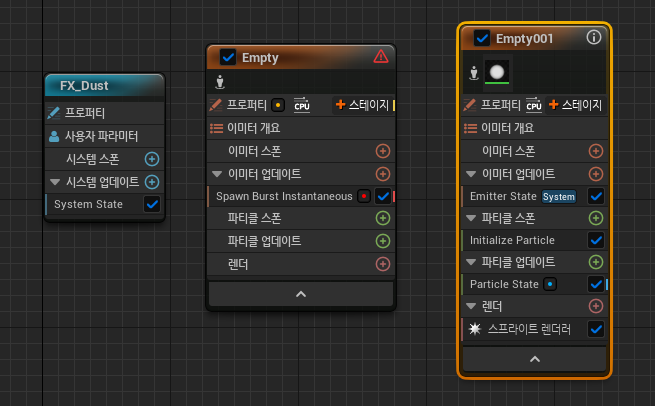Click red error dot on Spawn Burst Instantaneous
The height and width of the screenshot is (406, 655).
click(x=364, y=196)
